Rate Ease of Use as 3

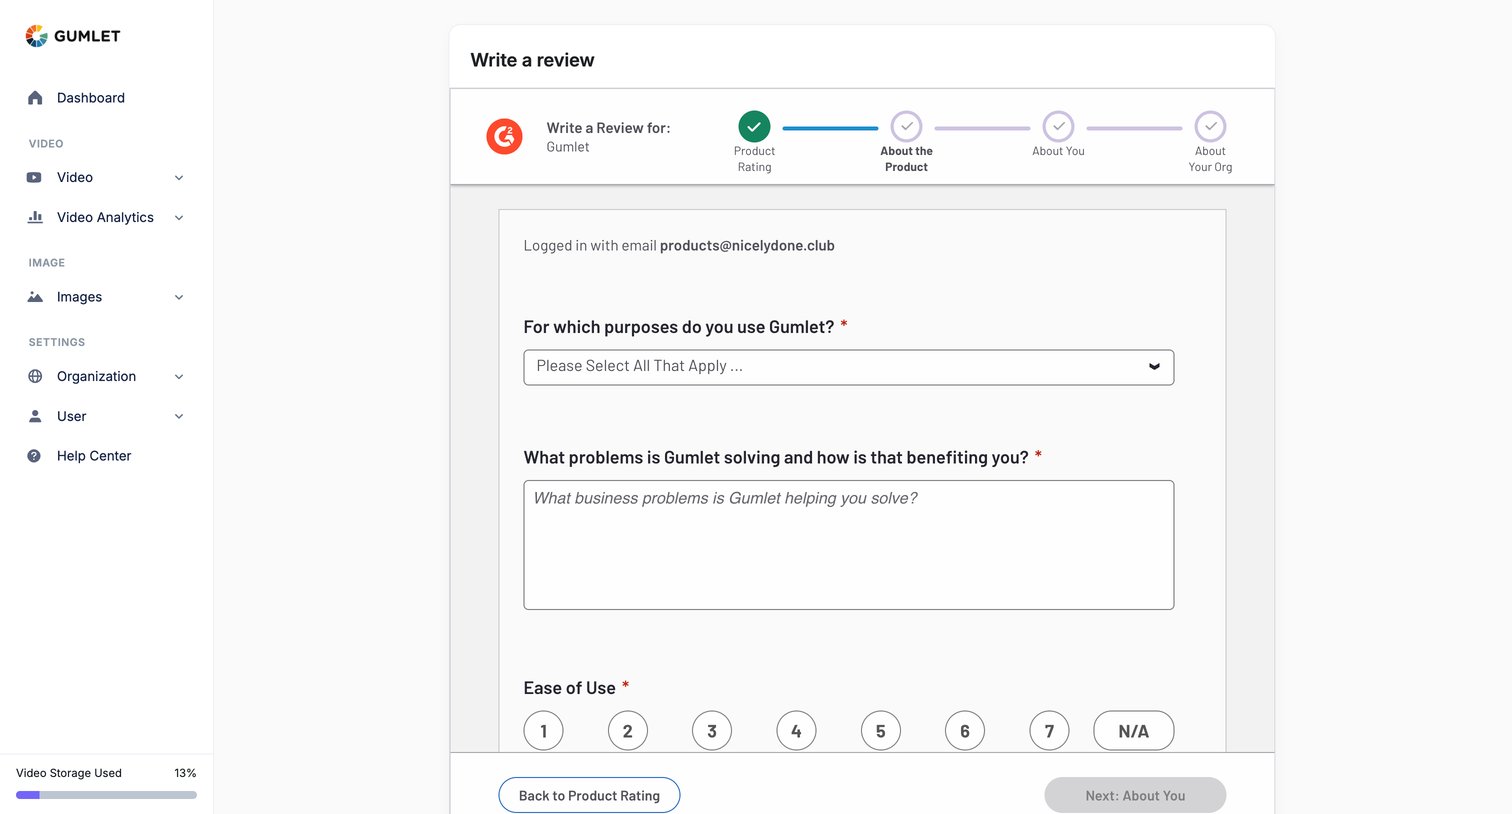[712, 731]
